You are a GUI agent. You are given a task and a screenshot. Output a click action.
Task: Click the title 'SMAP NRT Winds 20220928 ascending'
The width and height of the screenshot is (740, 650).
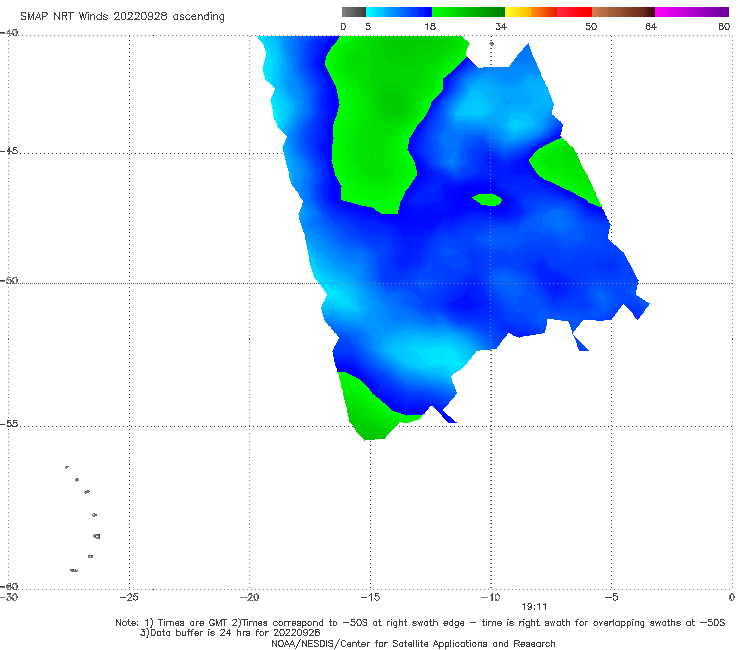122,16
